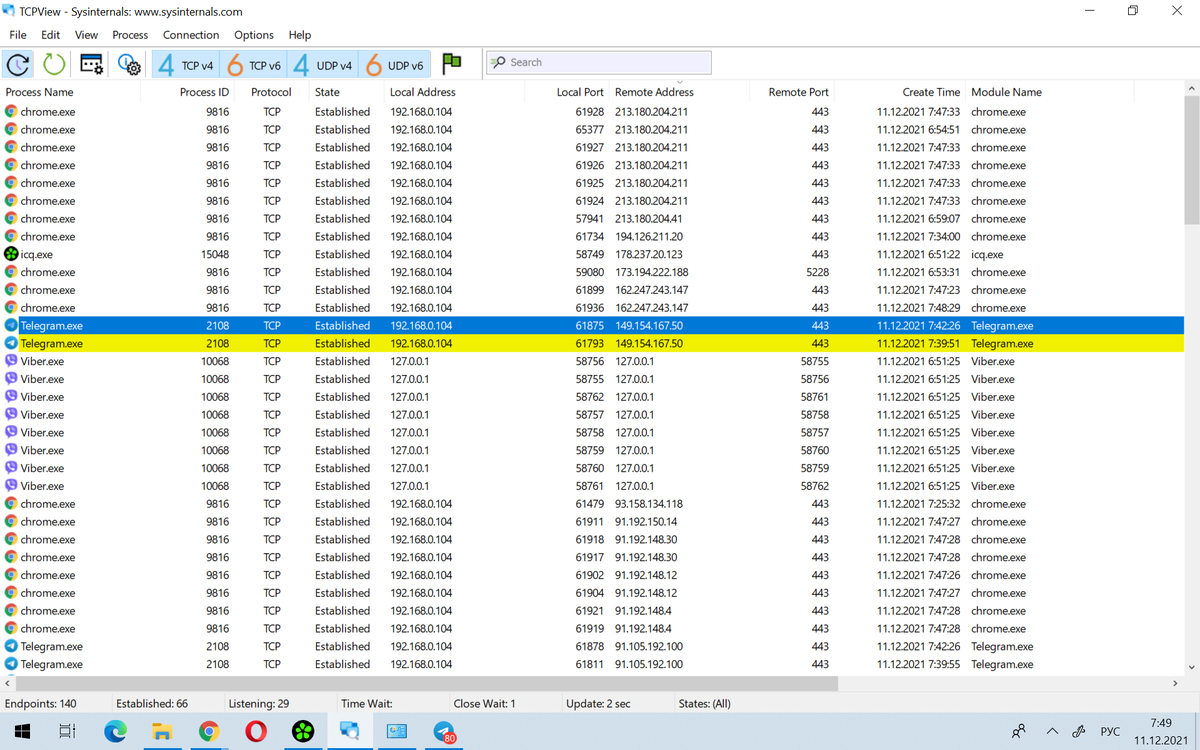This screenshot has height=750, width=1200.
Task: Sort by Remote Address column header
Action: (x=654, y=92)
